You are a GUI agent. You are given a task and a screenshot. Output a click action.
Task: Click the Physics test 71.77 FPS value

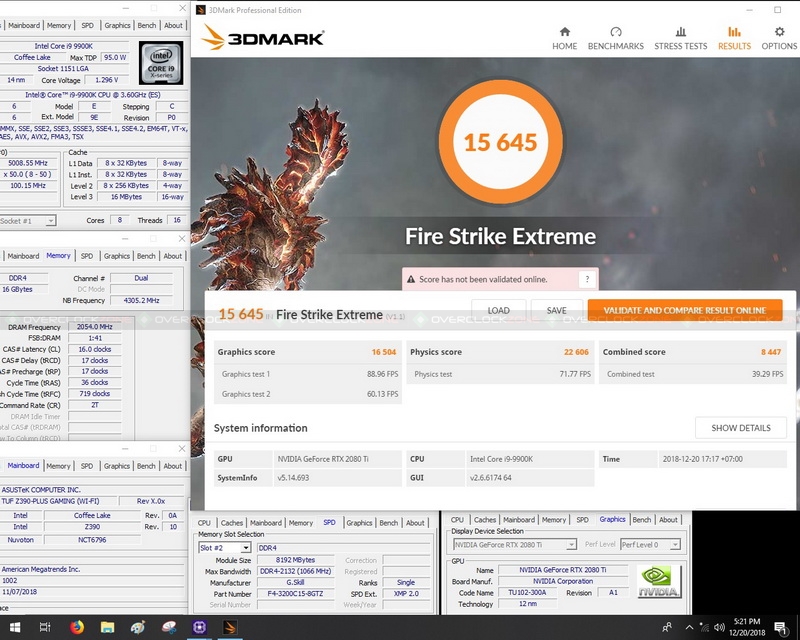[x=575, y=374]
